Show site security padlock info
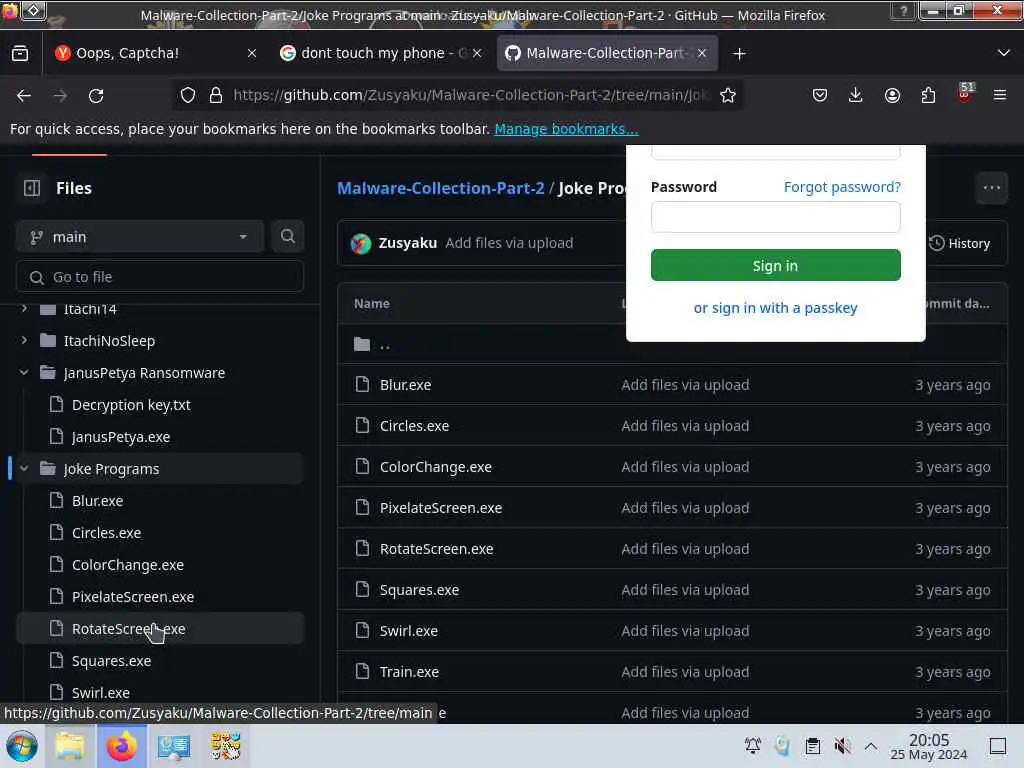1024x768 pixels. [x=216, y=95]
